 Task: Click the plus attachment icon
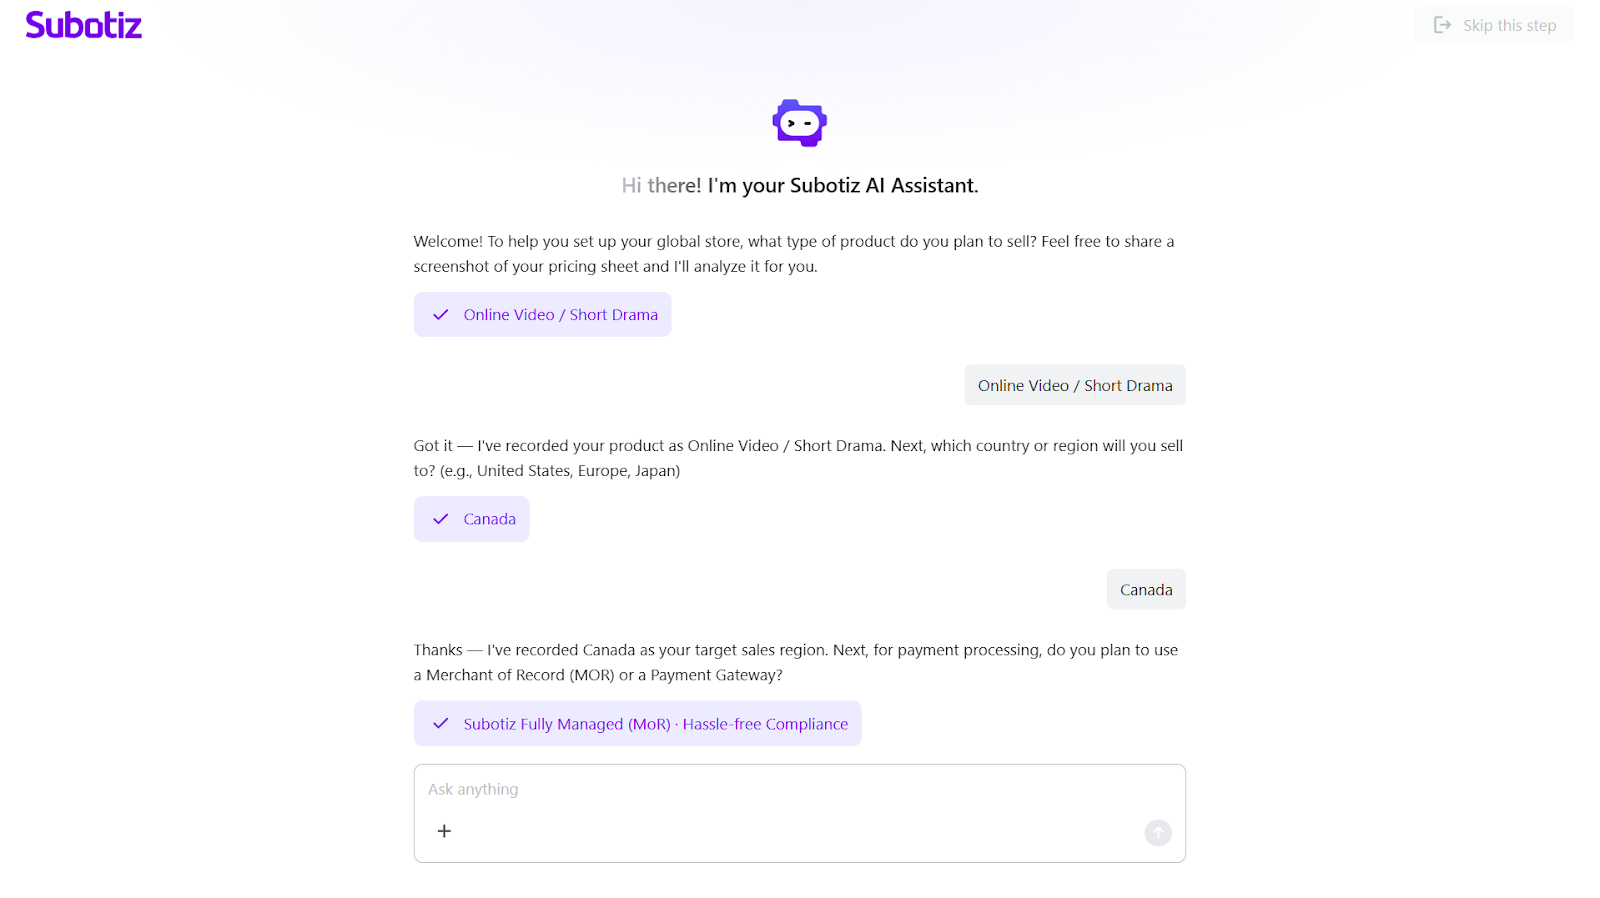point(444,831)
